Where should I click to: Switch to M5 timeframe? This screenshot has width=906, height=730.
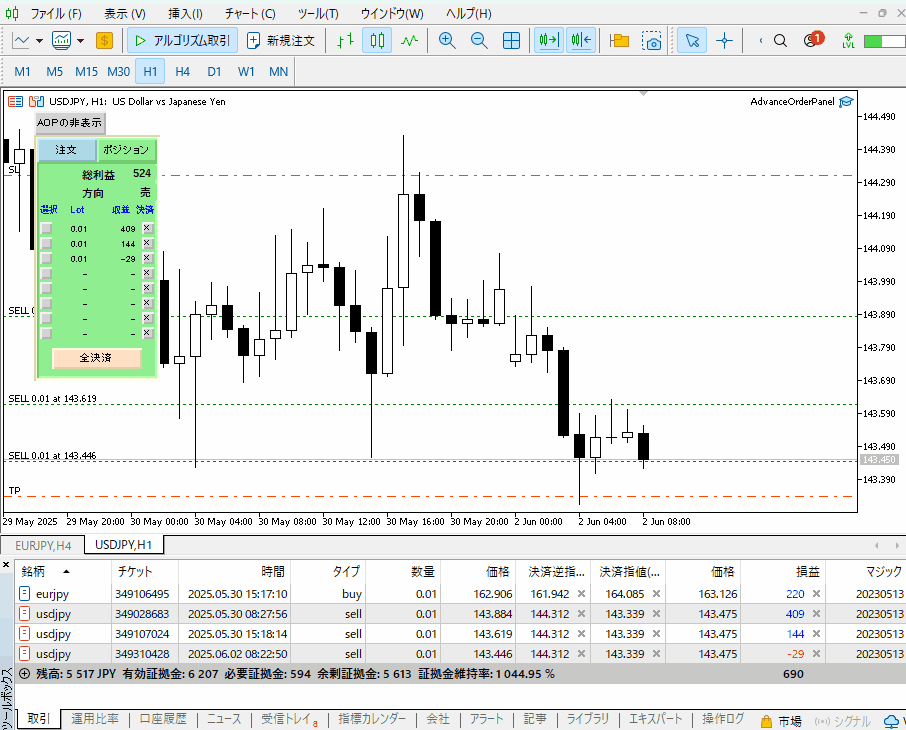pos(54,72)
